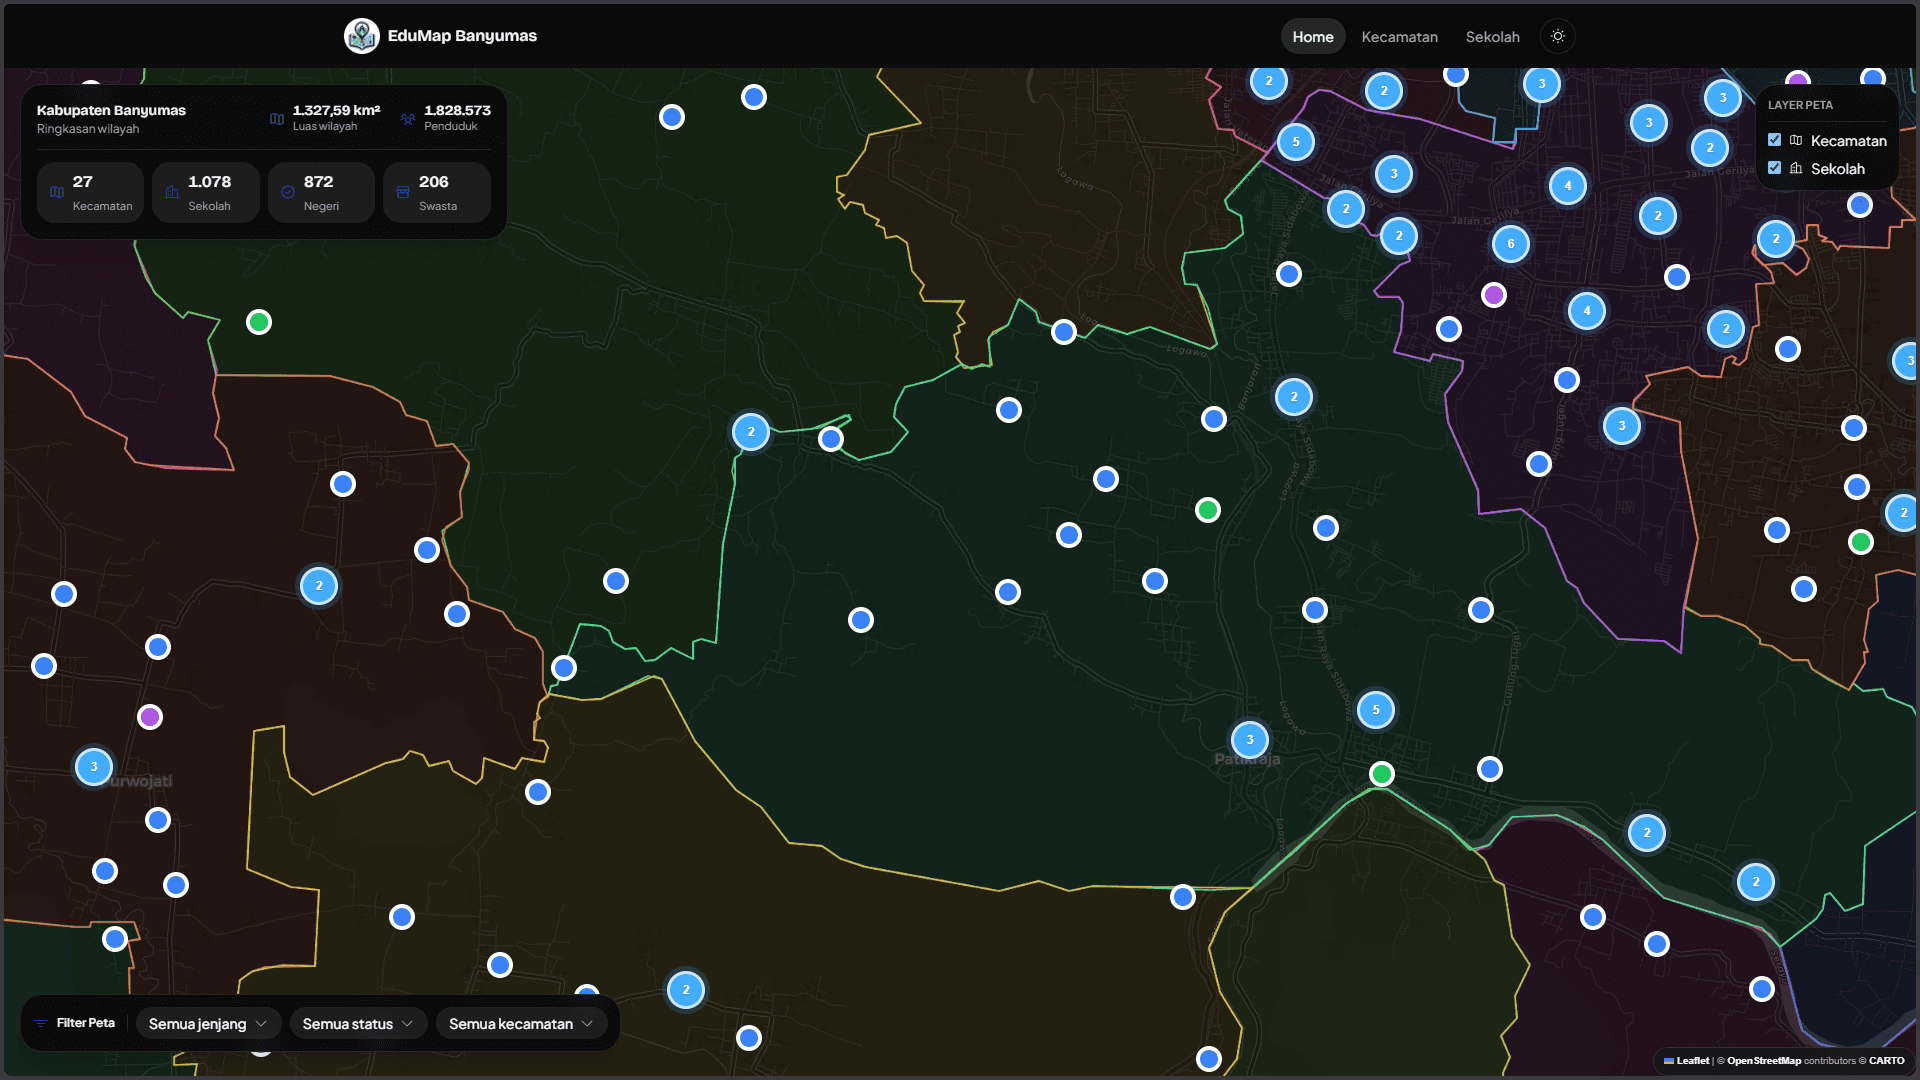Viewport: 1920px width, 1080px height.
Task: Open the Semua status dropdown
Action: tap(358, 1024)
